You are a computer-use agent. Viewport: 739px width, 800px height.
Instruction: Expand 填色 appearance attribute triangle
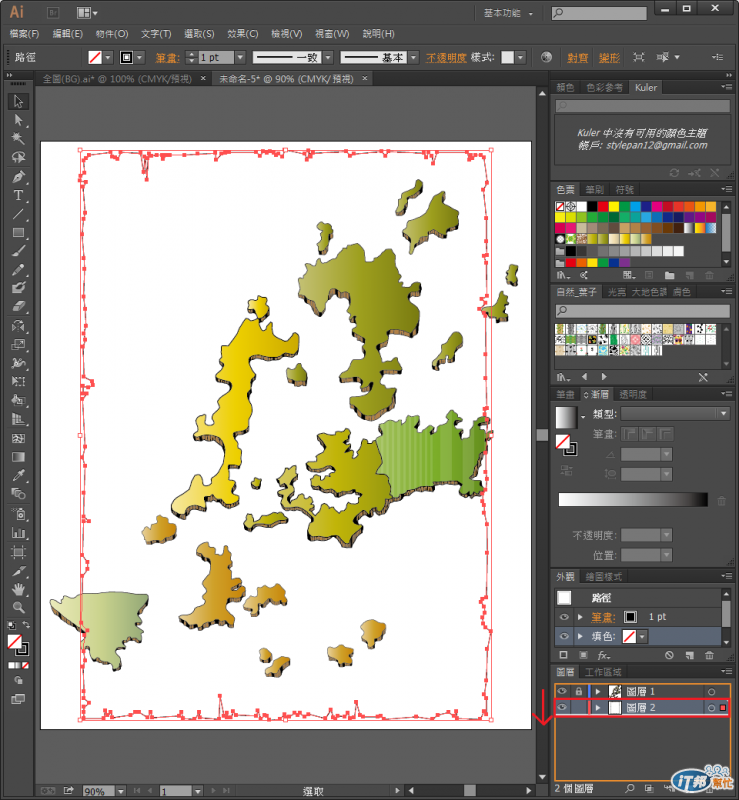[580, 636]
